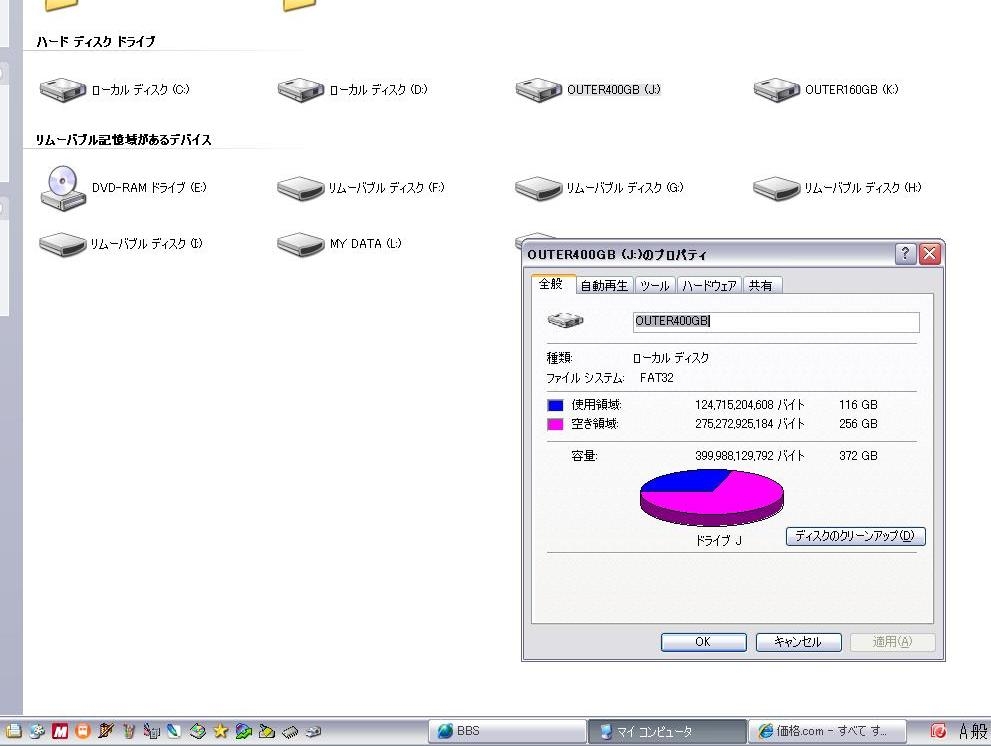Switch to the 全般 tab
This screenshot has height=746, width=991.
(551, 284)
